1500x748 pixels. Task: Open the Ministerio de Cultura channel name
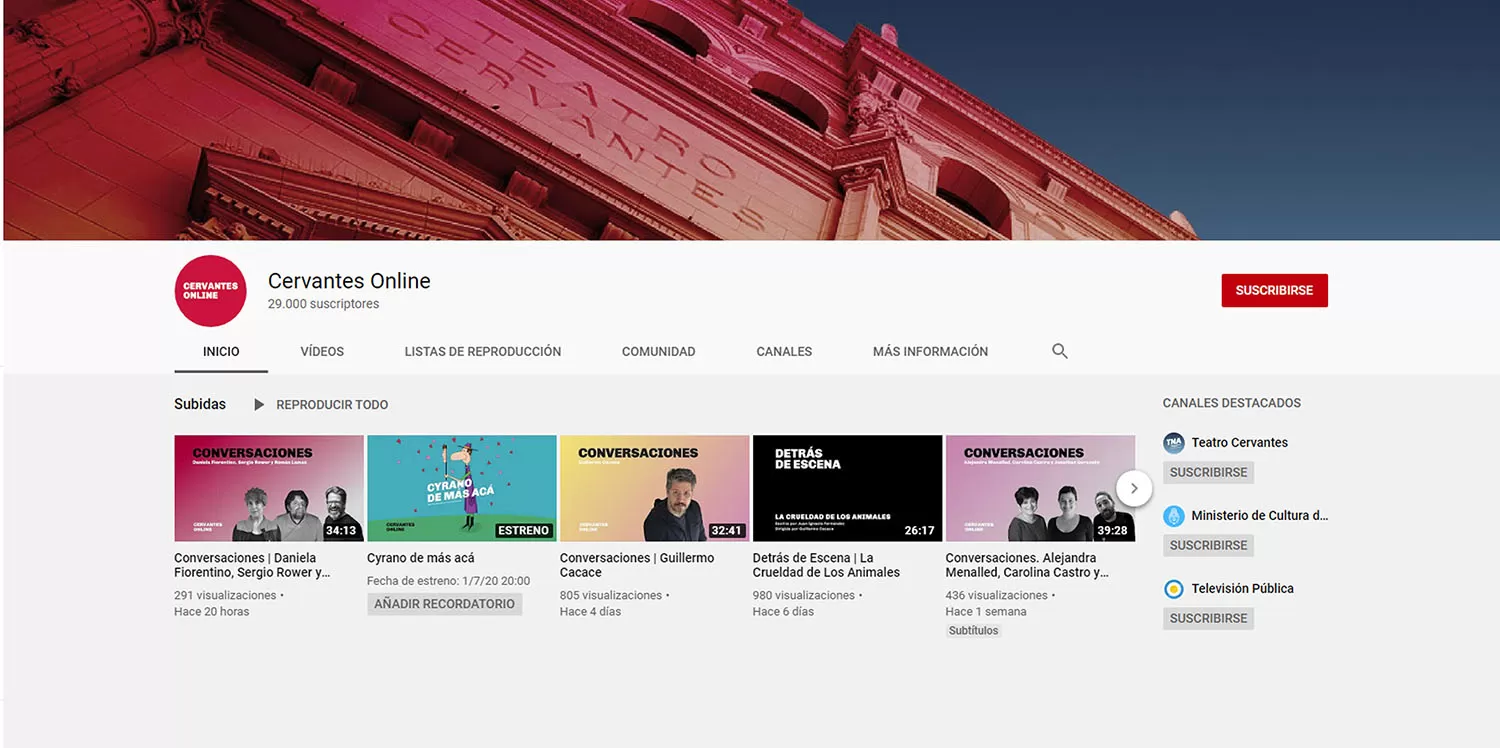1260,516
